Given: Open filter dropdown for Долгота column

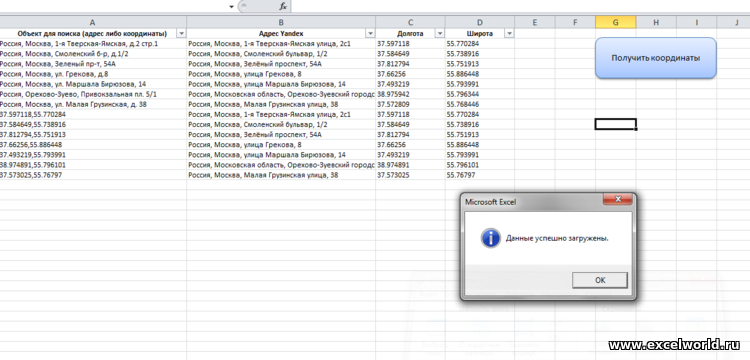Looking at the screenshot, I should (x=440, y=33).
